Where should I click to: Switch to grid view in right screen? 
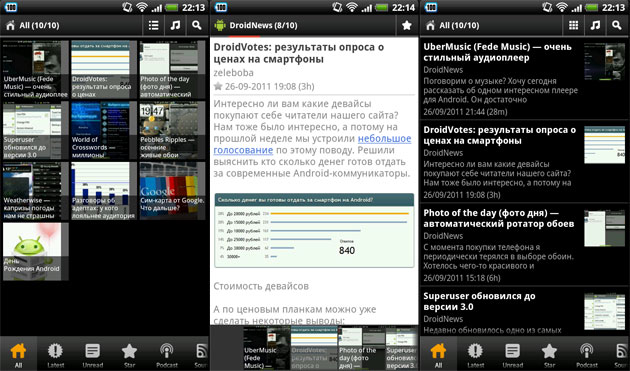[573, 25]
